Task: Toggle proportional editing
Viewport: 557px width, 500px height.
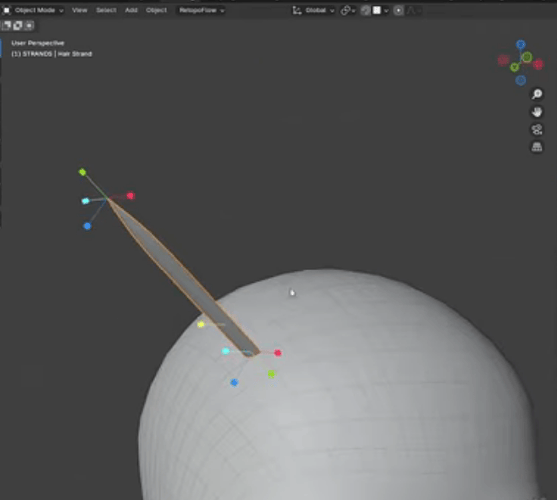Action: pos(399,11)
